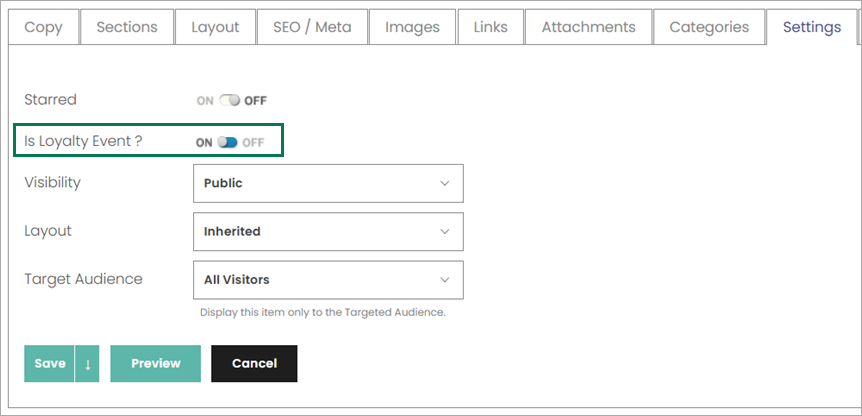View the Attachments tab

coord(588,27)
